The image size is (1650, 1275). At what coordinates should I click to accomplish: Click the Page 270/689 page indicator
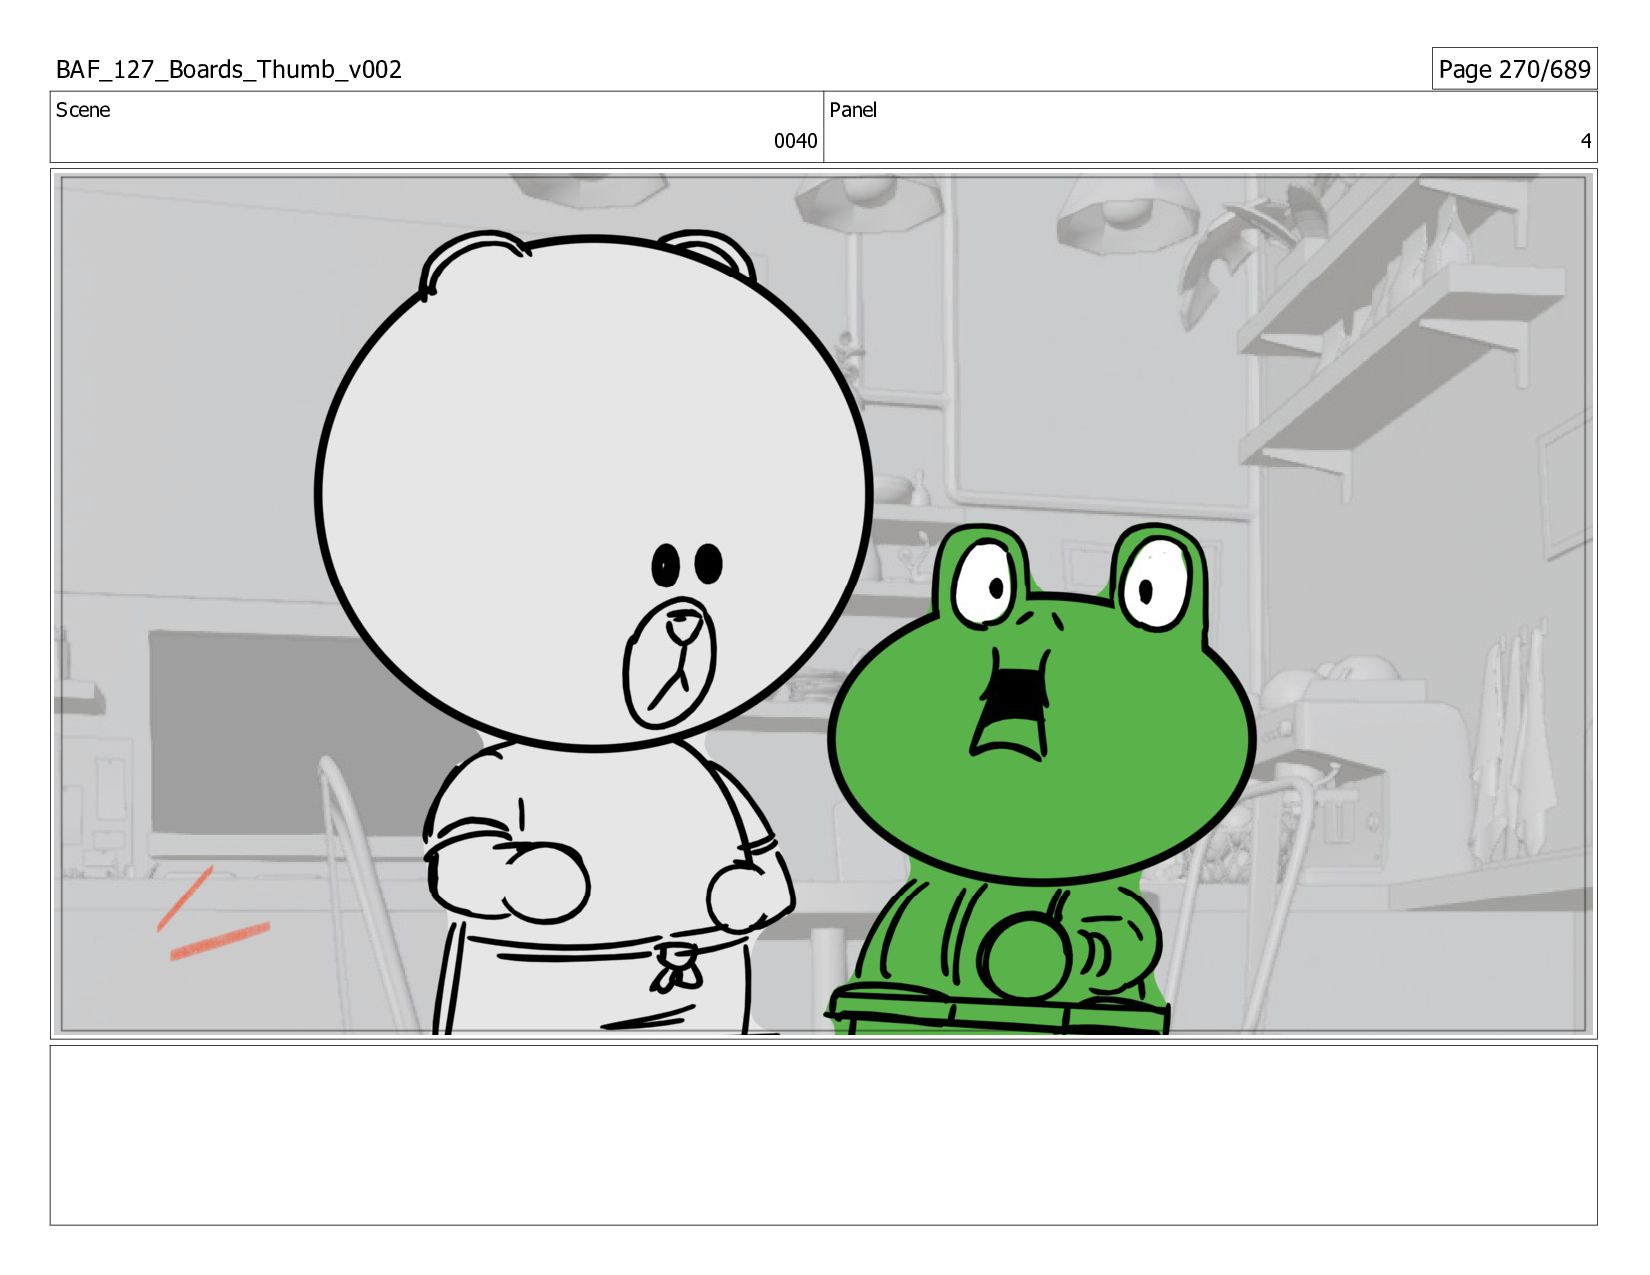1514,69
